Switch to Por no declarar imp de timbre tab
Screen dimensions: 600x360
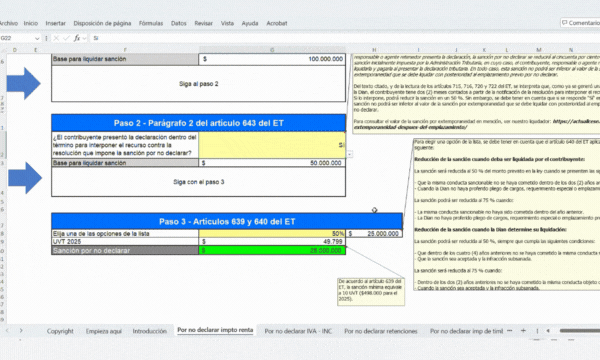pyautogui.click(x=466, y=331)
